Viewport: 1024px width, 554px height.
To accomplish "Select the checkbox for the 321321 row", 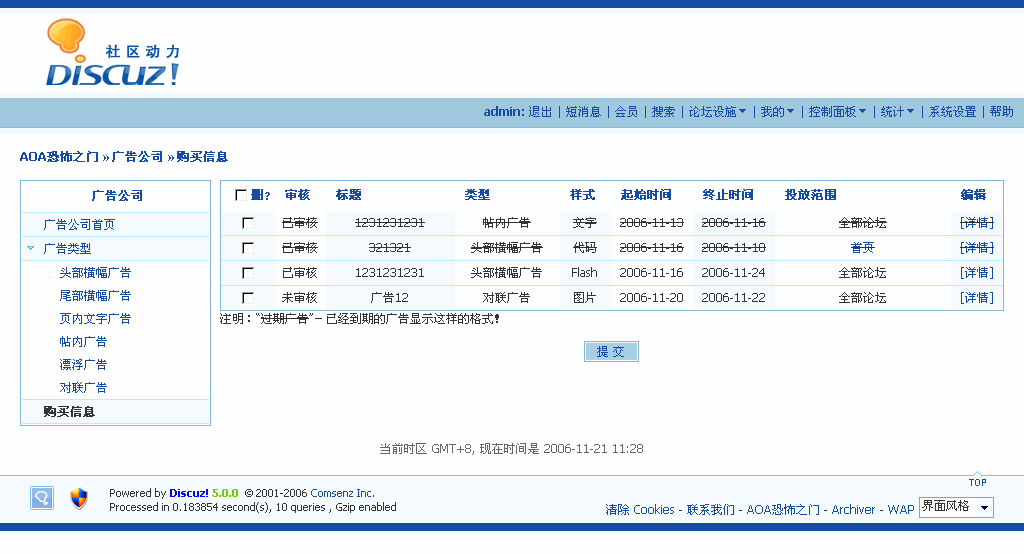I will pyautogui.click(x=248, y=248).
